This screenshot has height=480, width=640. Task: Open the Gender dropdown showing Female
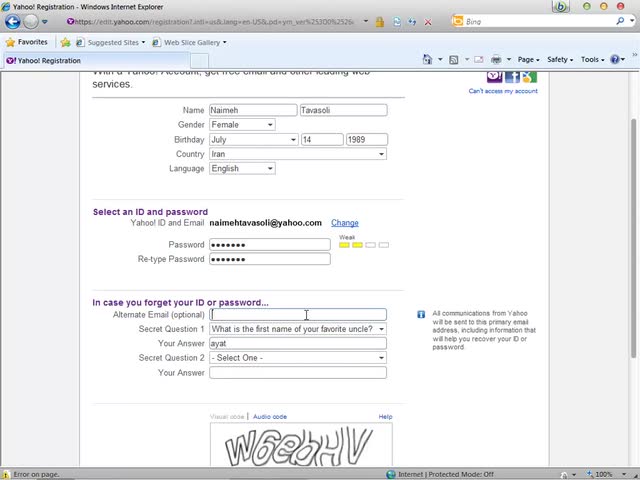[242, 124]
